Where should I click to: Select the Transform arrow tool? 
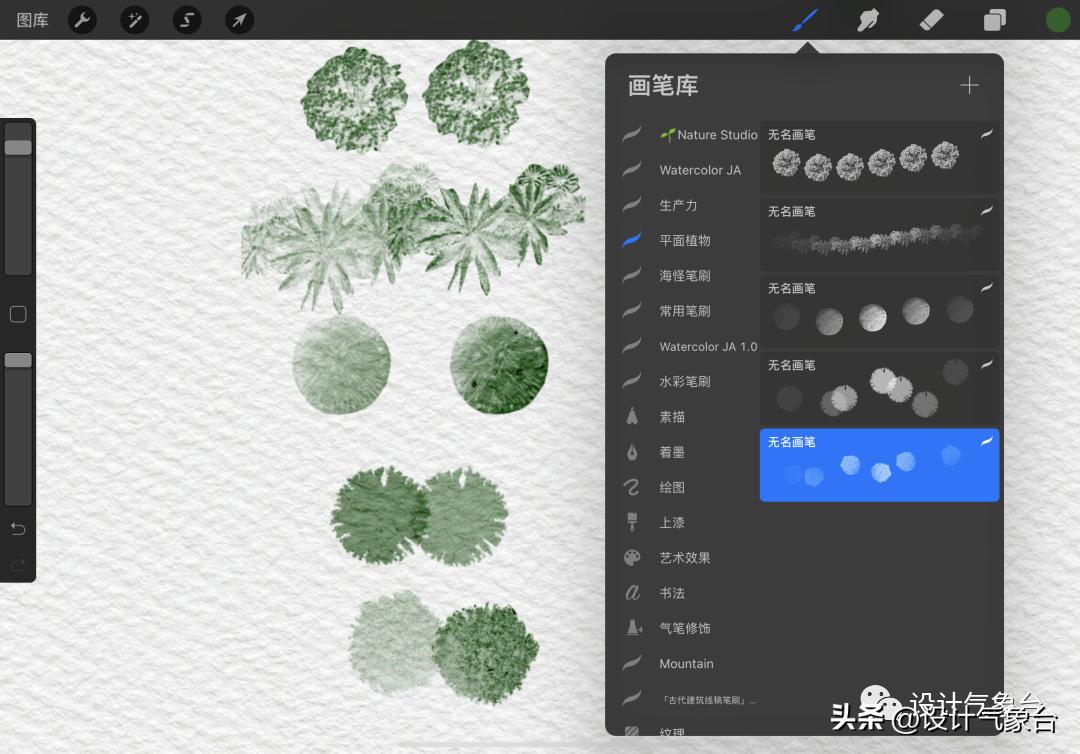[239, 19]
